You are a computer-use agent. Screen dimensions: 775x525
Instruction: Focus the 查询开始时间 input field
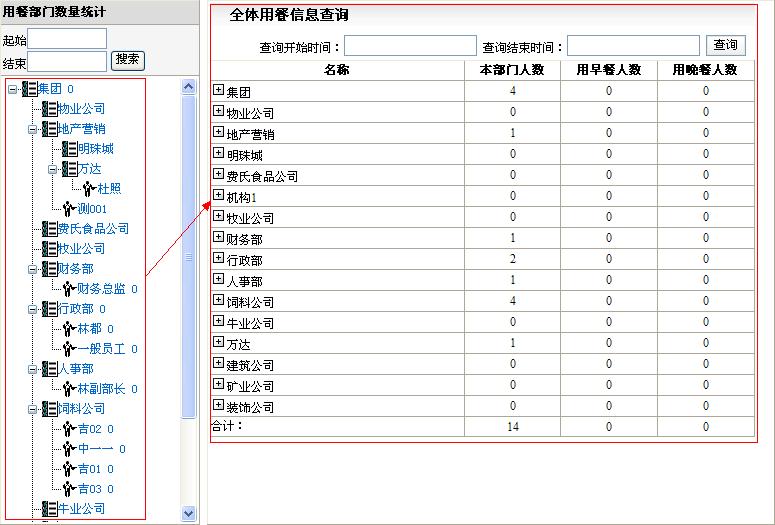pos(410,46)
